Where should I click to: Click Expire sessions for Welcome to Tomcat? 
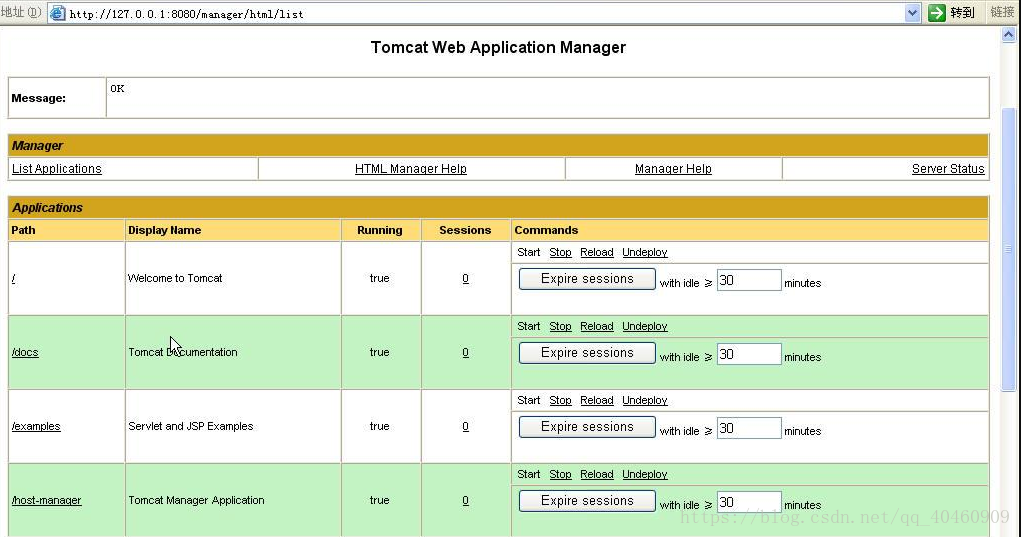pos(587,279)
